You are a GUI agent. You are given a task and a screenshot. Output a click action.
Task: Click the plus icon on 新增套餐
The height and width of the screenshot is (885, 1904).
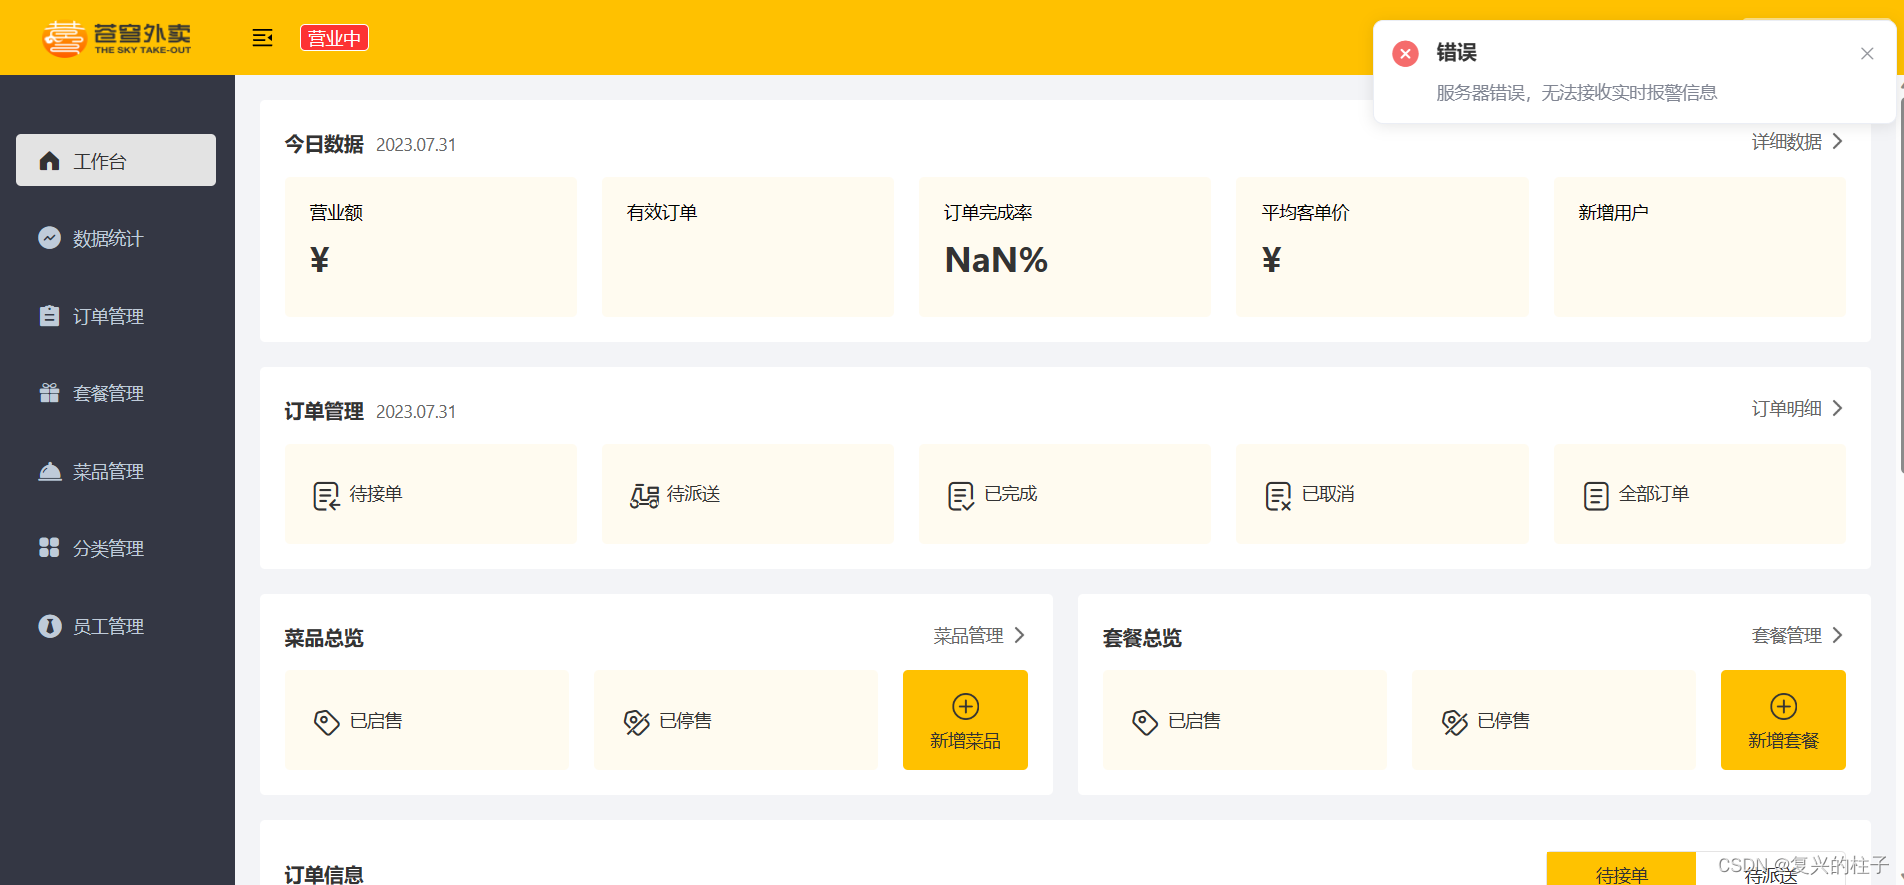1783,706
